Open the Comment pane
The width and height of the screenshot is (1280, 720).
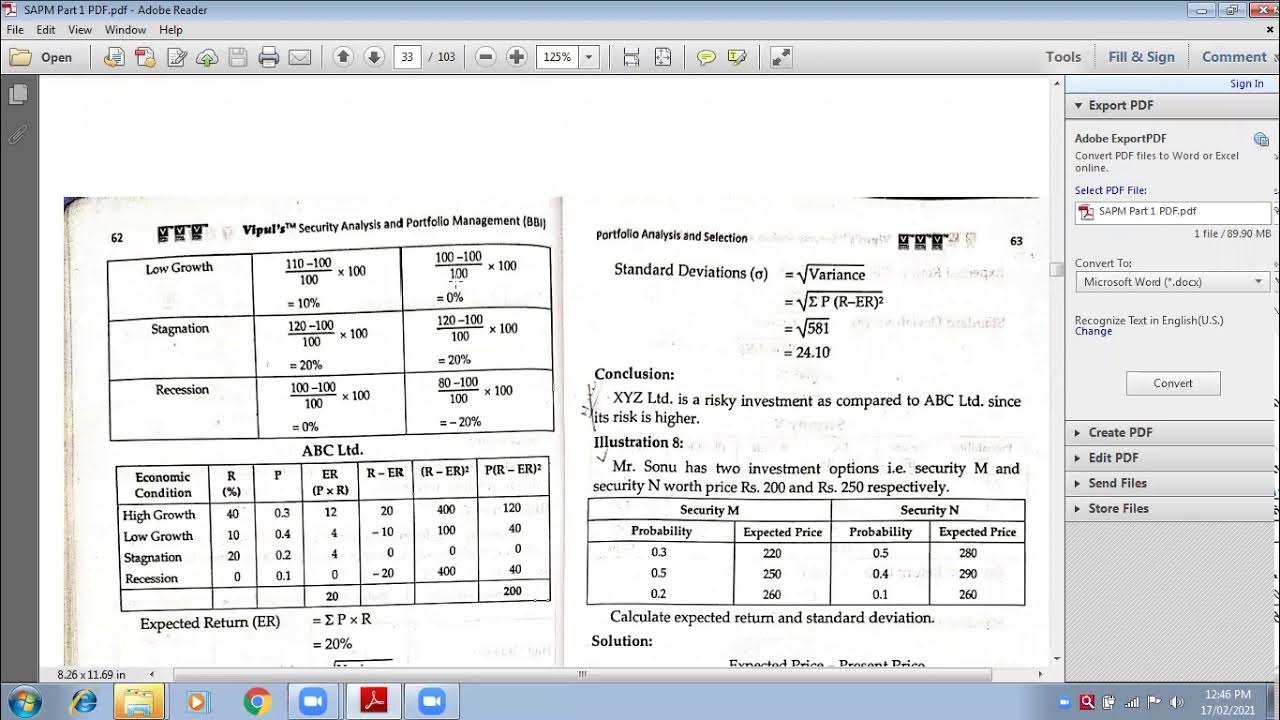pyautogui.click(x=1233, y=57)
